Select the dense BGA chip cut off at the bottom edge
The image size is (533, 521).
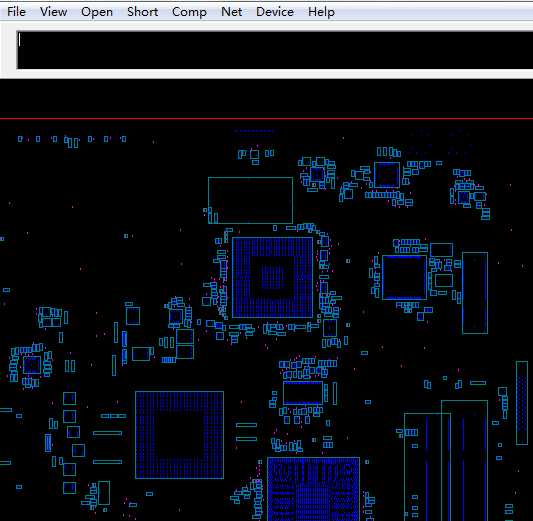(313, 489)
